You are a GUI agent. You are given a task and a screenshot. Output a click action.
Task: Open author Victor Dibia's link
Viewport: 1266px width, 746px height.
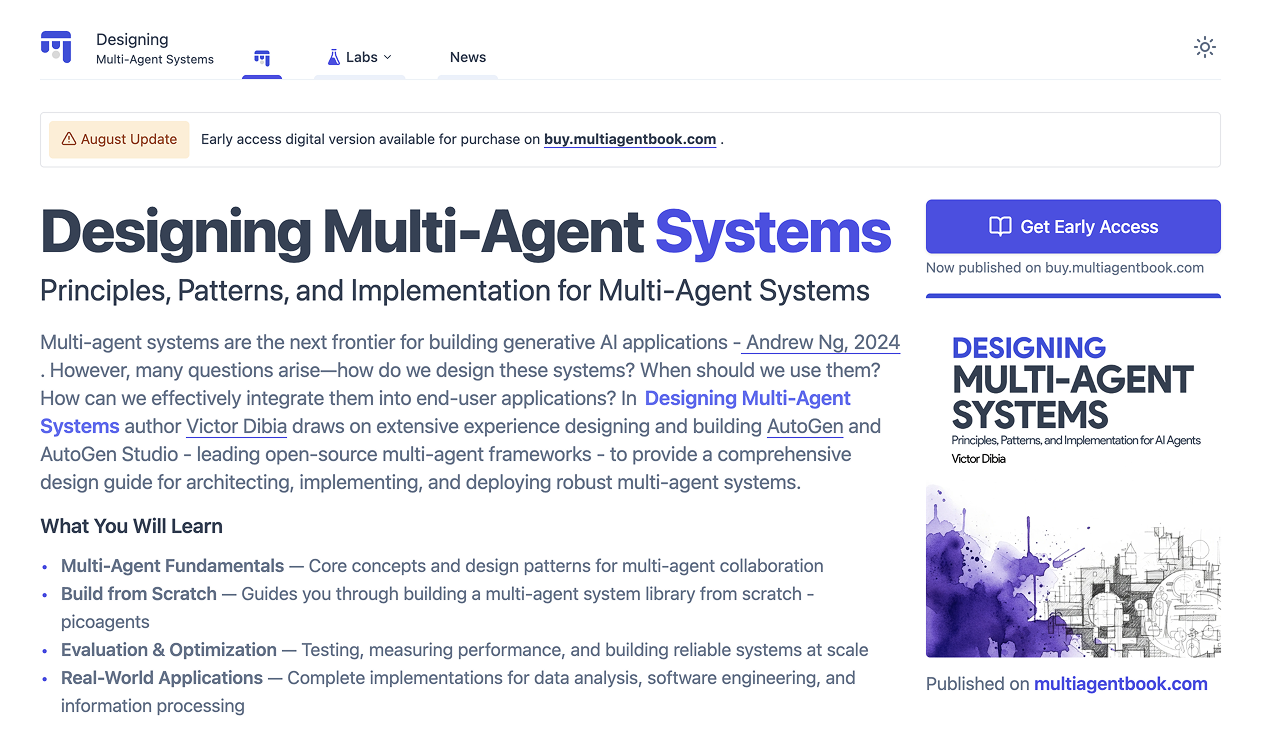pos(236,426)
